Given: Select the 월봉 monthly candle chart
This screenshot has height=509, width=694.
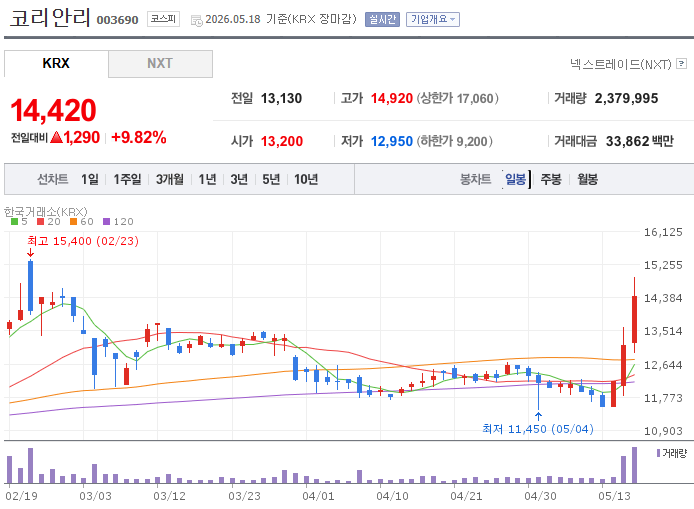Looking at the screenshot, I should tap(588, 179).
